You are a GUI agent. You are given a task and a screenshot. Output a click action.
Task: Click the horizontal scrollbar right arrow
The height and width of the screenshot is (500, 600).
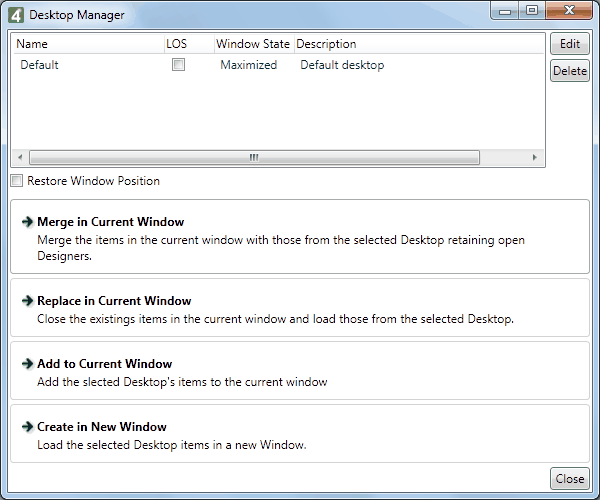(x=535, y=157)
